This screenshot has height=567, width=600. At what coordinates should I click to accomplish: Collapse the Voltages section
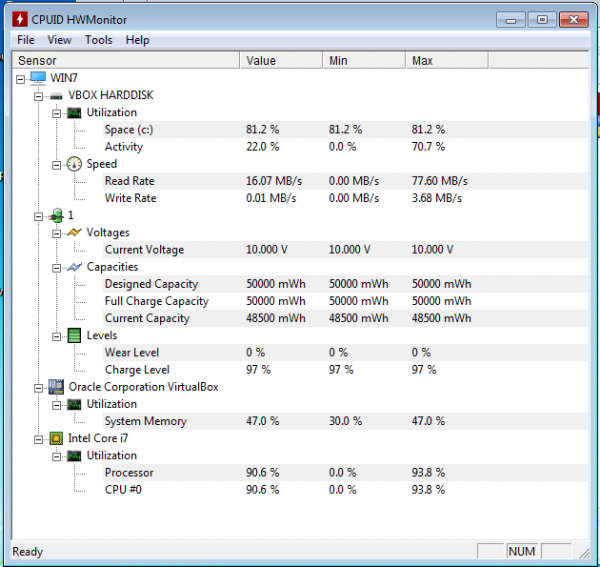click(57, 233)
